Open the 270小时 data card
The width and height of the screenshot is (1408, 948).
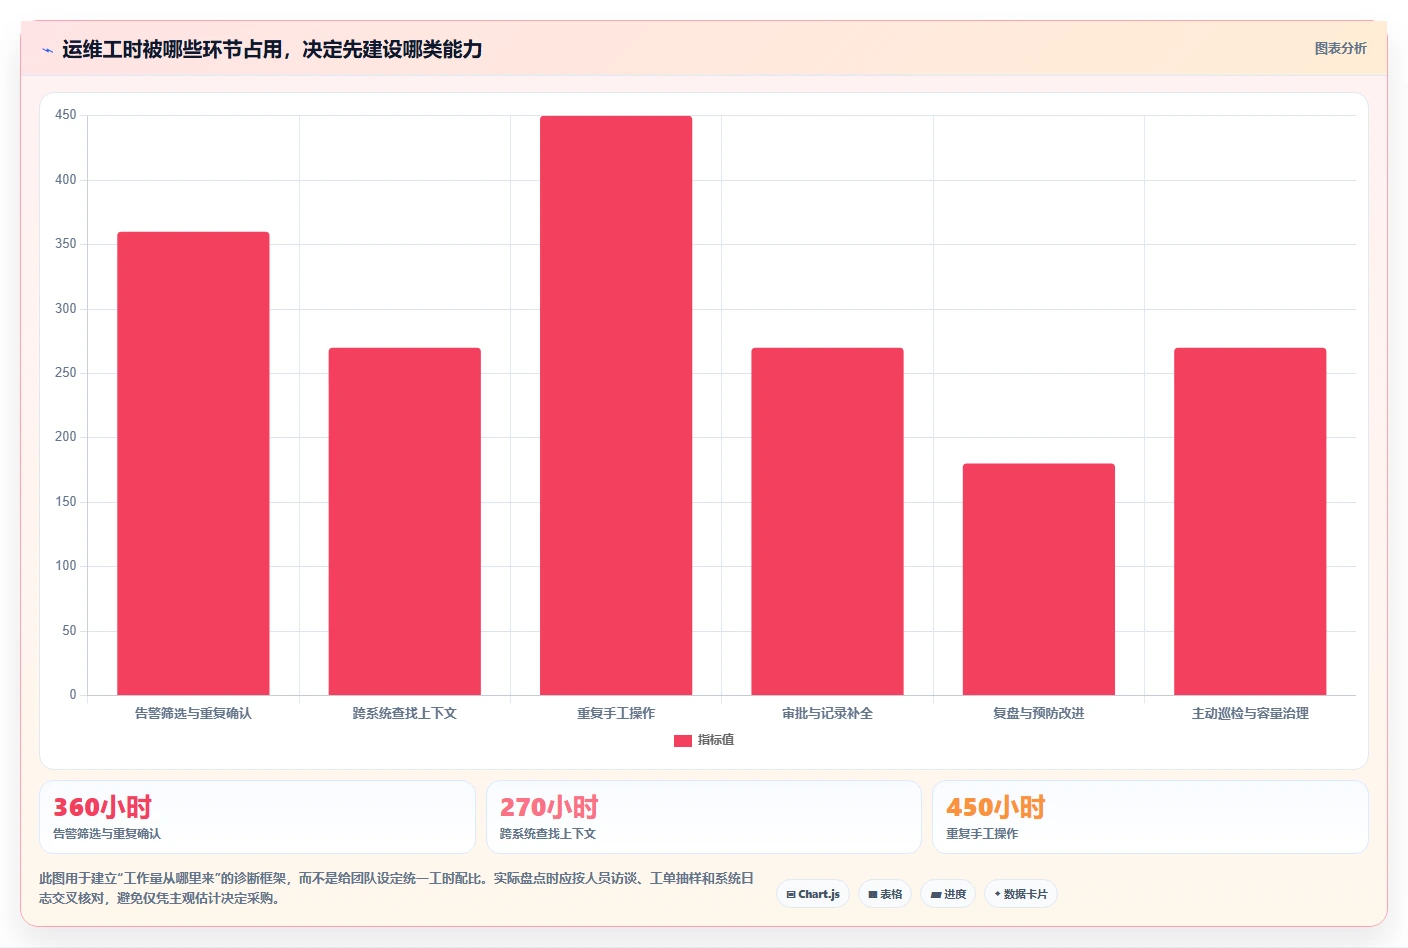[704, 817]
